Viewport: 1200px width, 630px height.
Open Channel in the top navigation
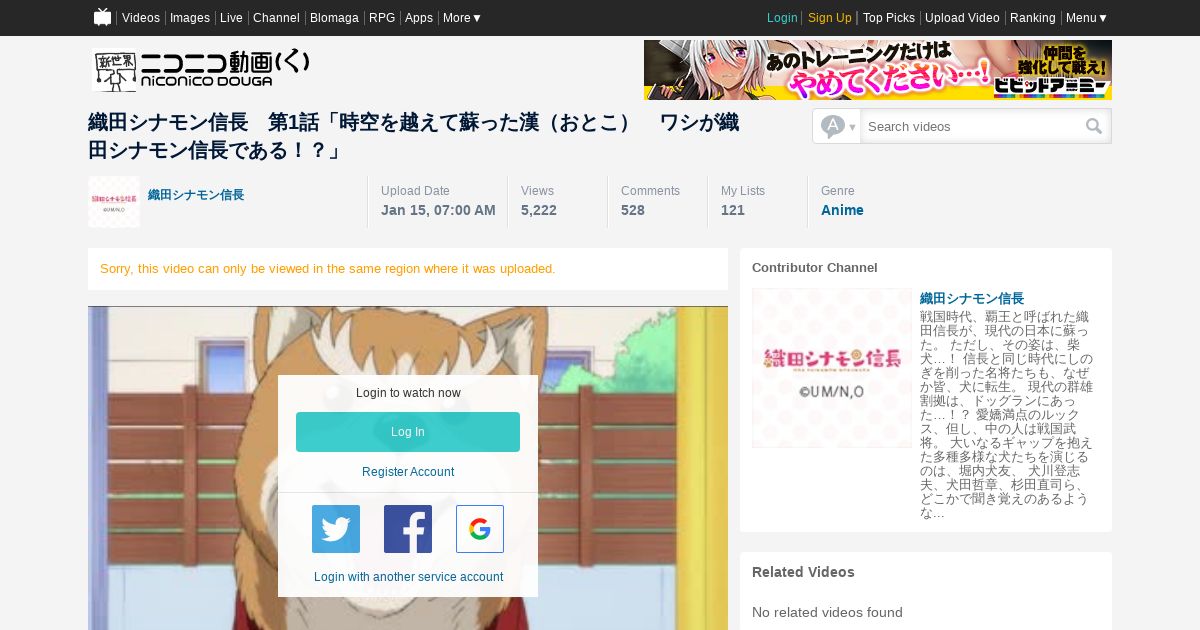pos(276,18)
